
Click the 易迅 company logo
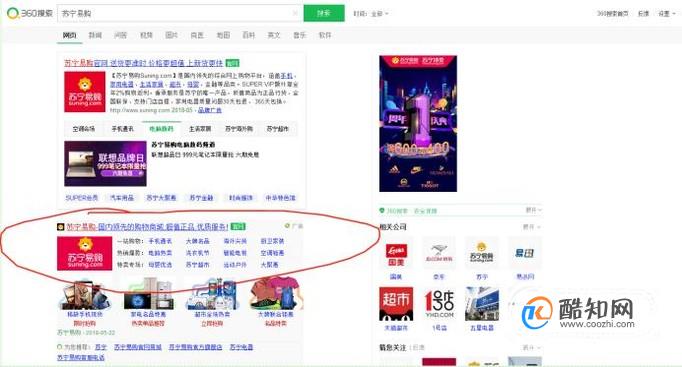(525, 254)
